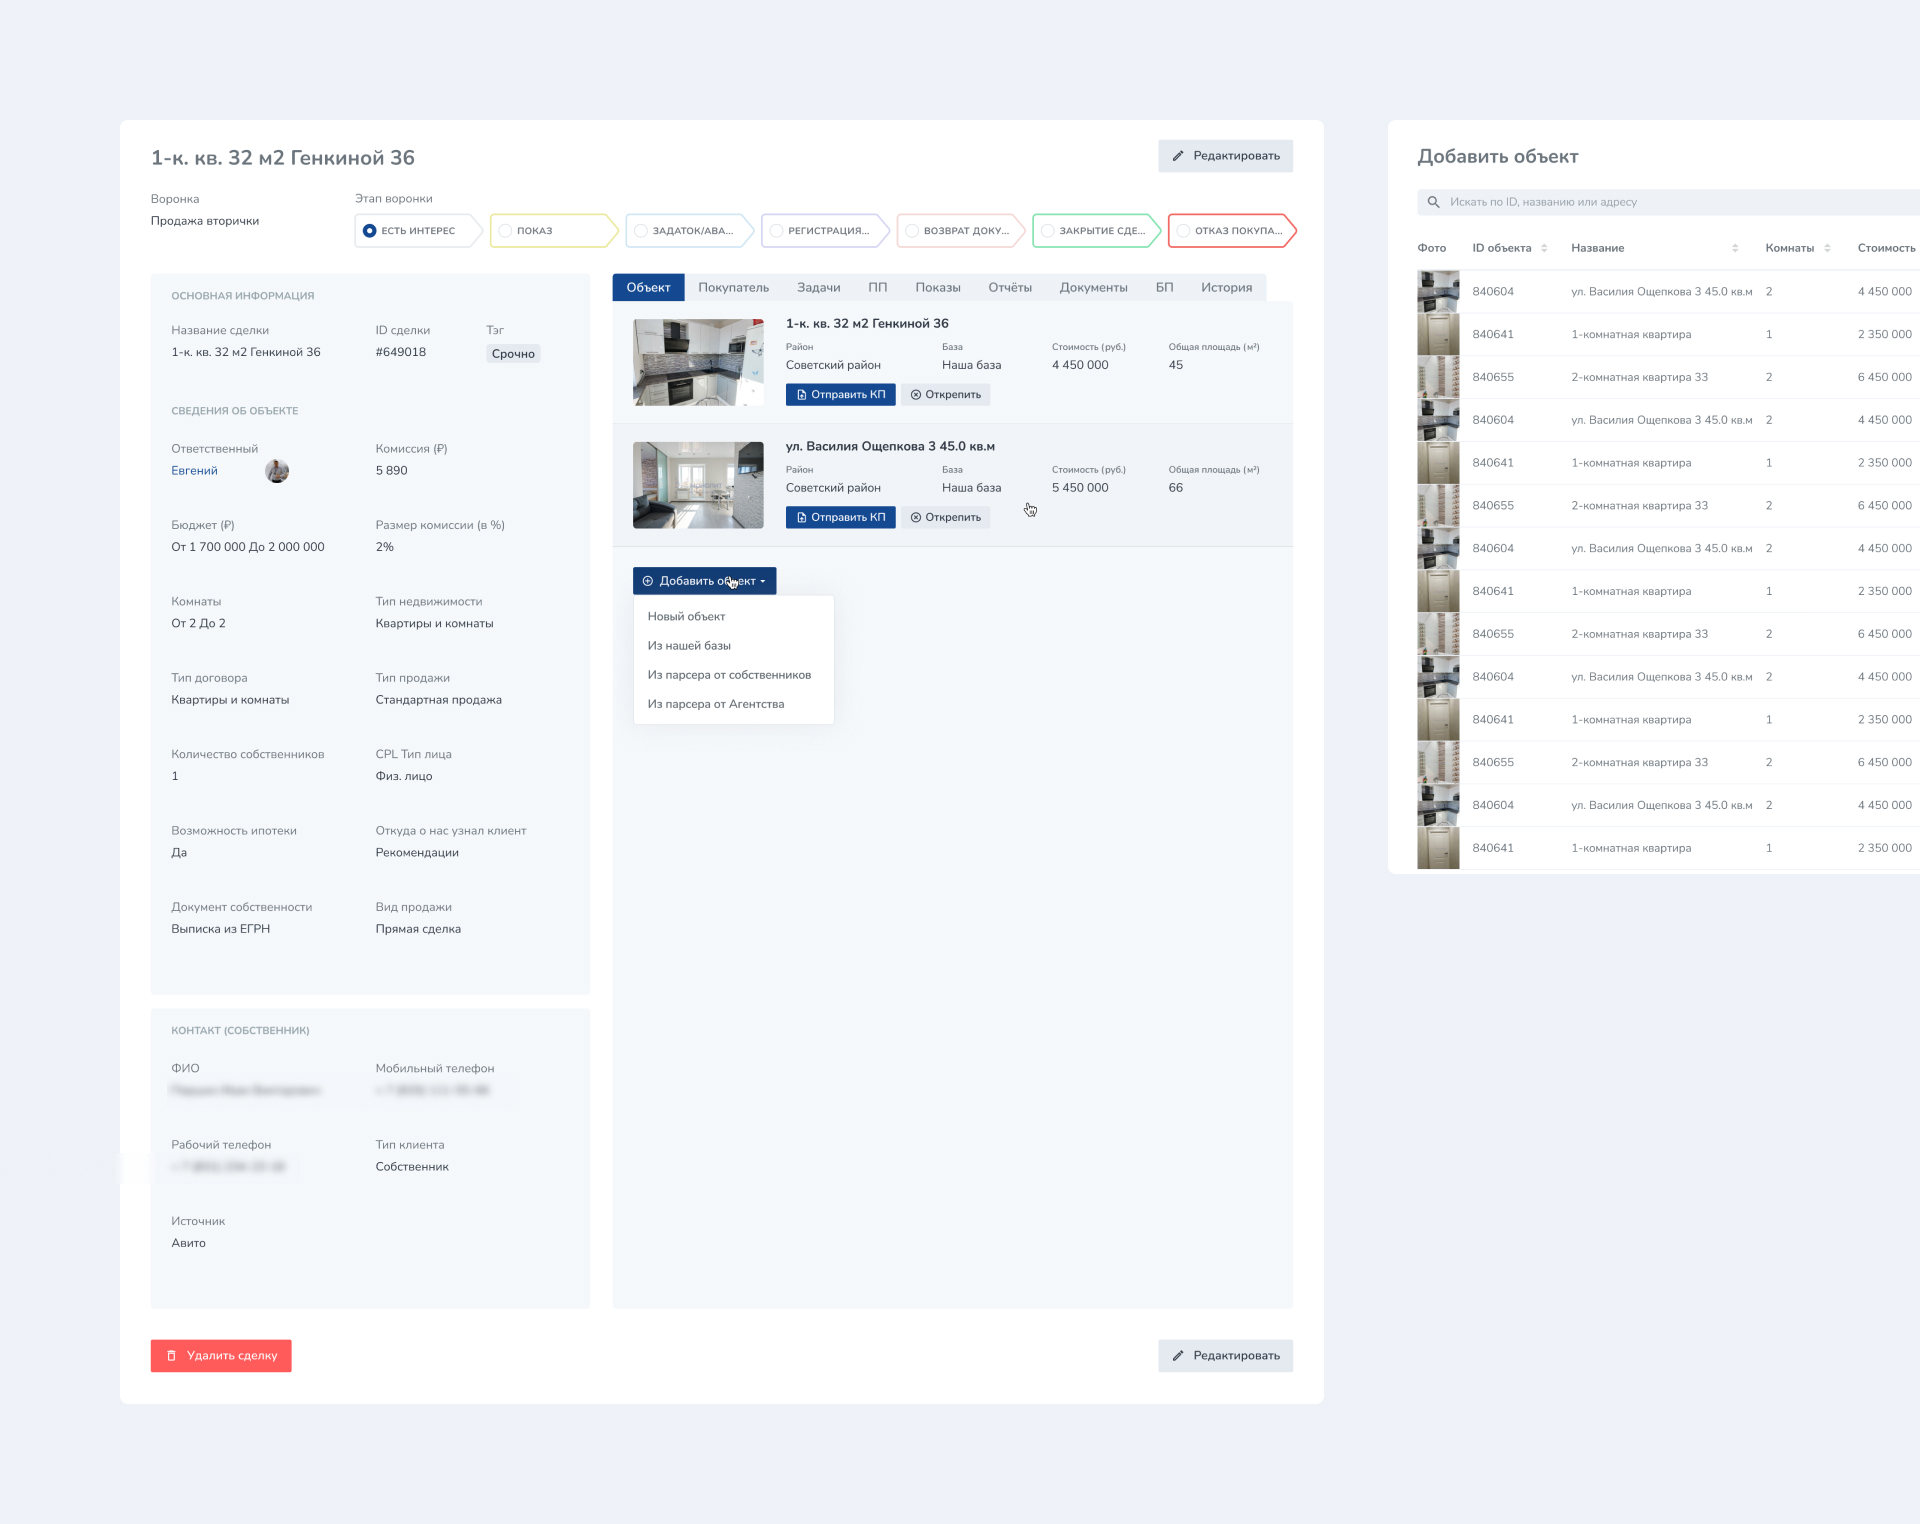Image resolution: width=1920 pixels, height=1524 pixels.
Task: Click the trash icon on Удалить сделку
Action: pyautogui.click(x=171, y=1356)
